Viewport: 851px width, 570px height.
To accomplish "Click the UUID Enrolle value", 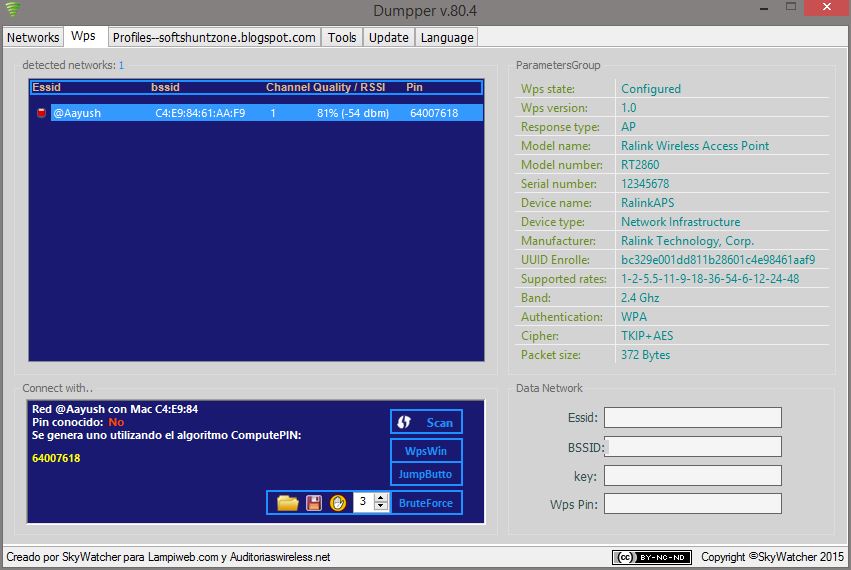I will pos(718,259).
